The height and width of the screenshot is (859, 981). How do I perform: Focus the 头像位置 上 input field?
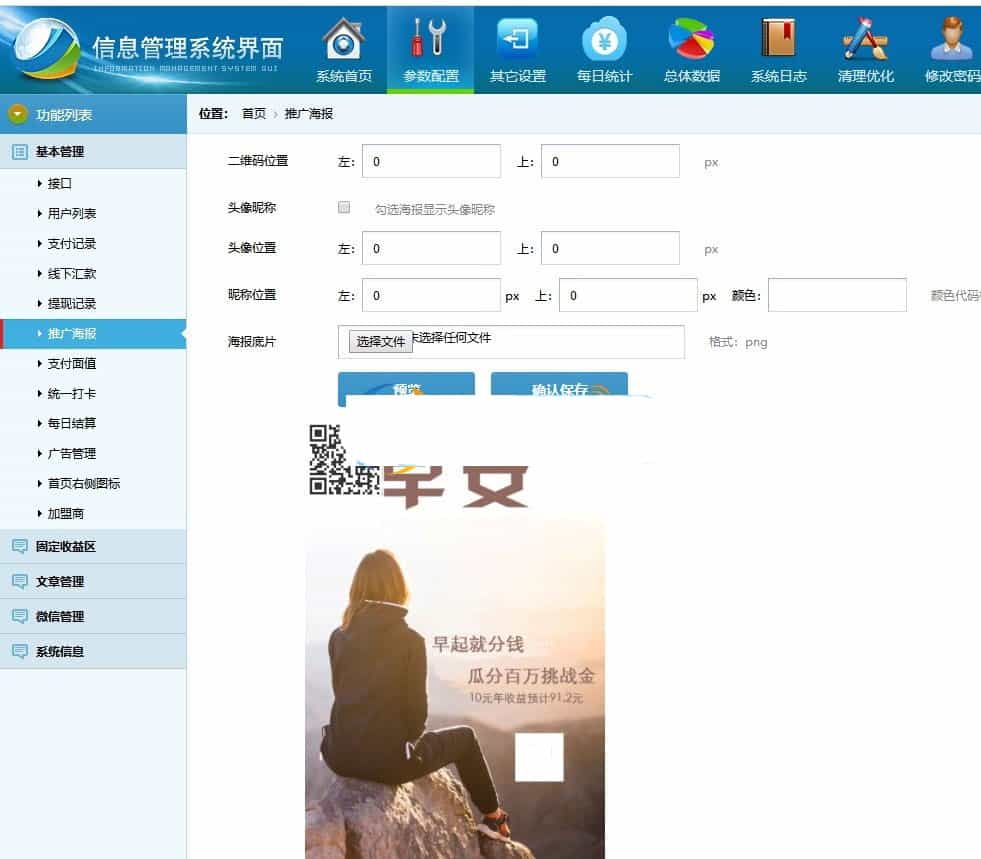coord(610,248)
